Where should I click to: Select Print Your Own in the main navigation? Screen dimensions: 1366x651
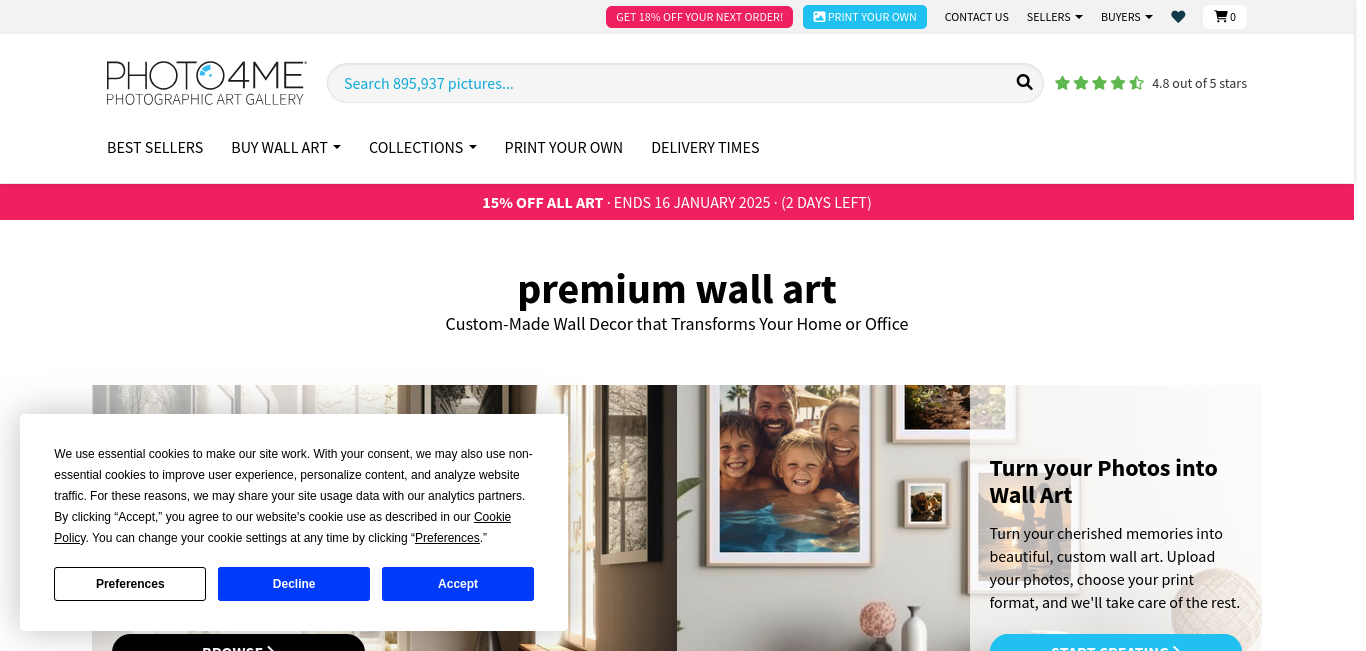(x=564, y=147)
